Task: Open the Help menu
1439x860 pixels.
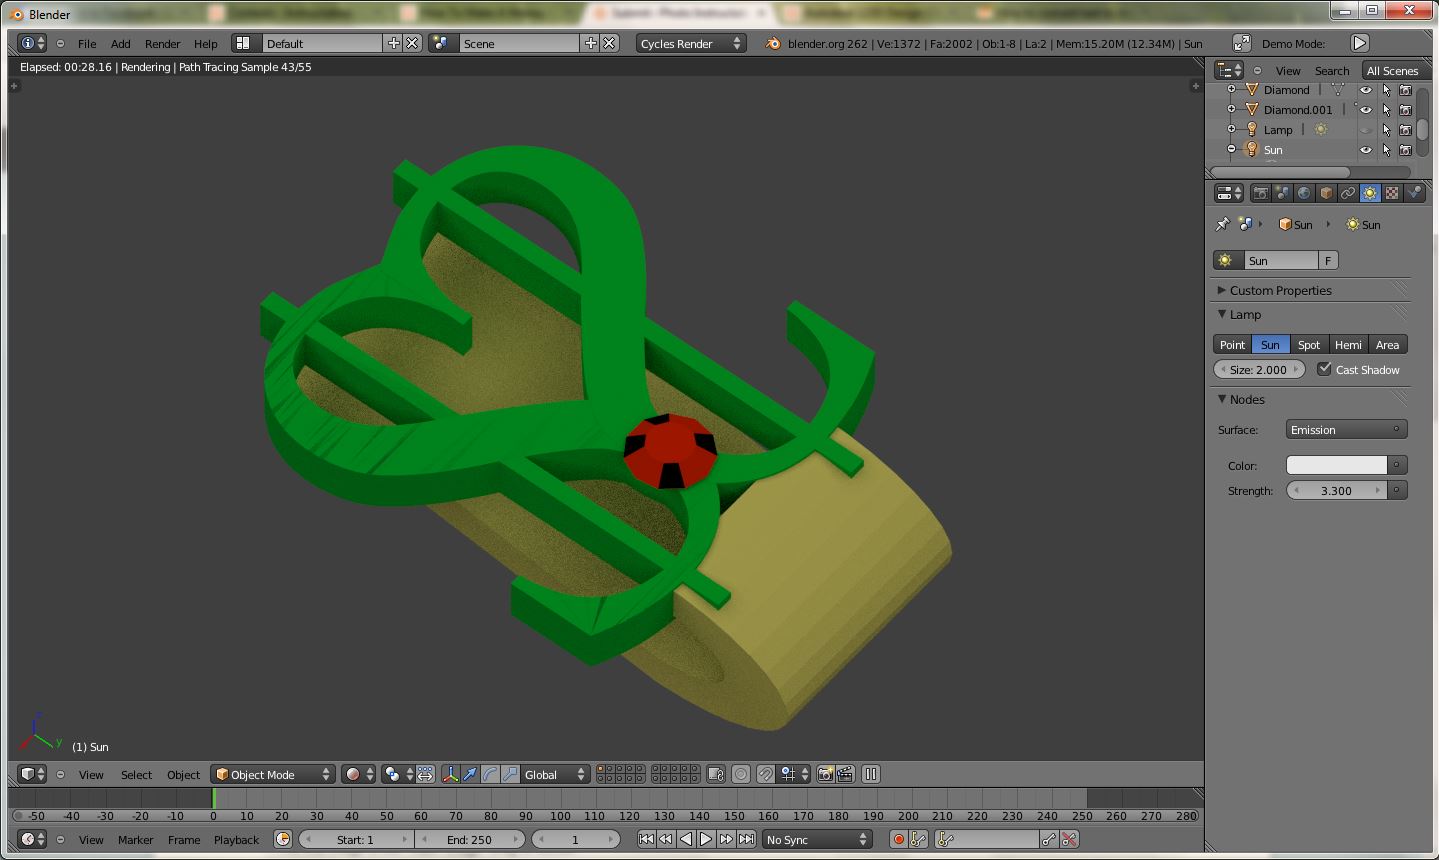Action: point(205,43)
